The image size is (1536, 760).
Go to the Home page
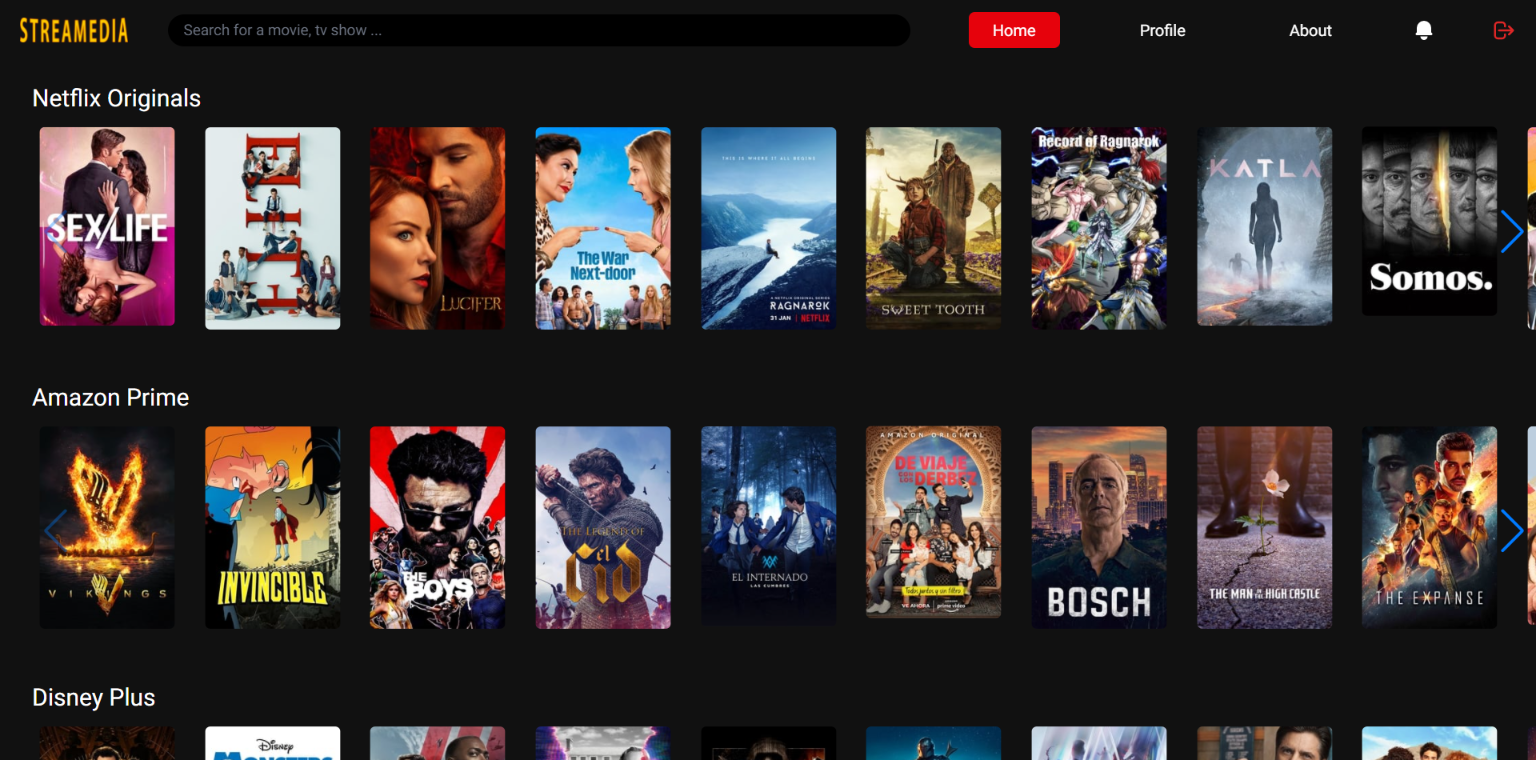1014,30
